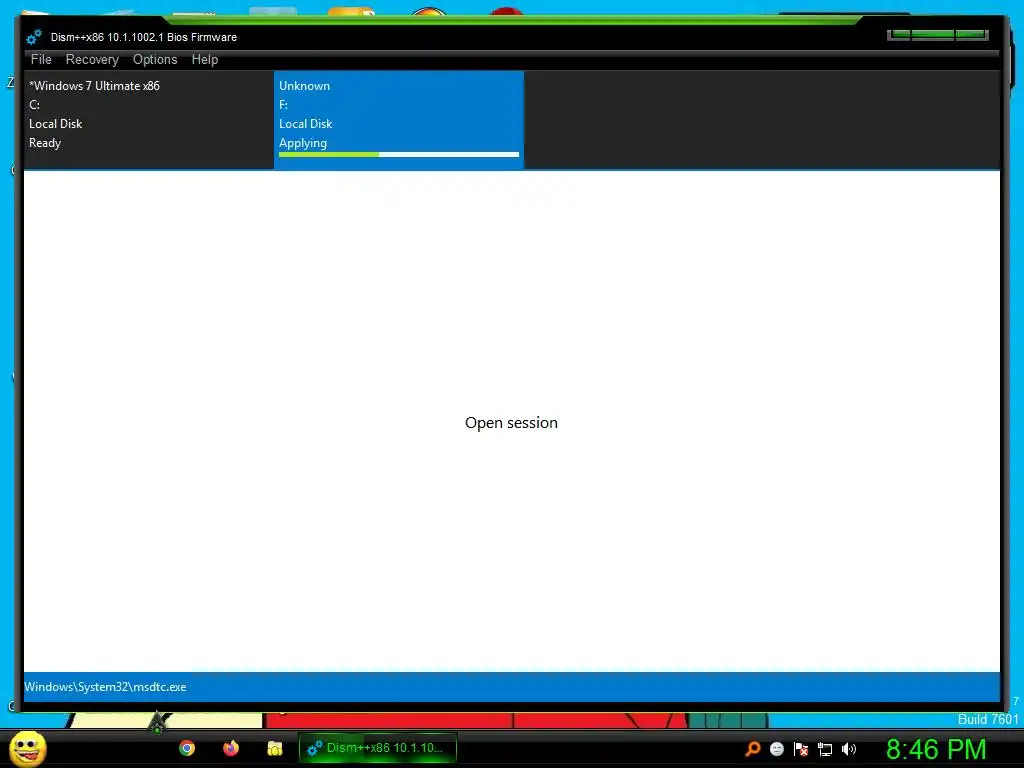Open the volume speaker icon
The height and width of the screenshot is (768, 1024).
tap(848, 749)
